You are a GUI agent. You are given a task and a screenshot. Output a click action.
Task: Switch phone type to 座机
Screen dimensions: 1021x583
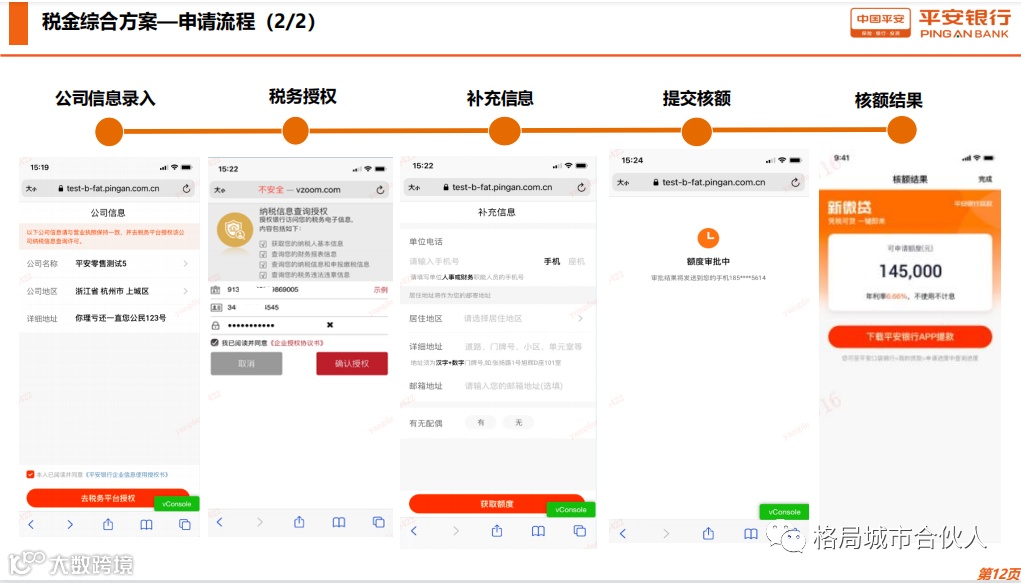(x=576, y=261)
